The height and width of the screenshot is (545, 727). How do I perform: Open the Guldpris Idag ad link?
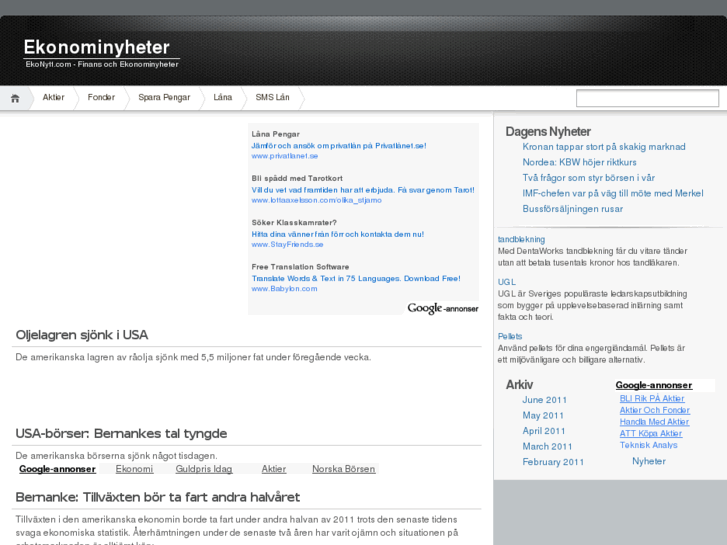tap(204, 469)
